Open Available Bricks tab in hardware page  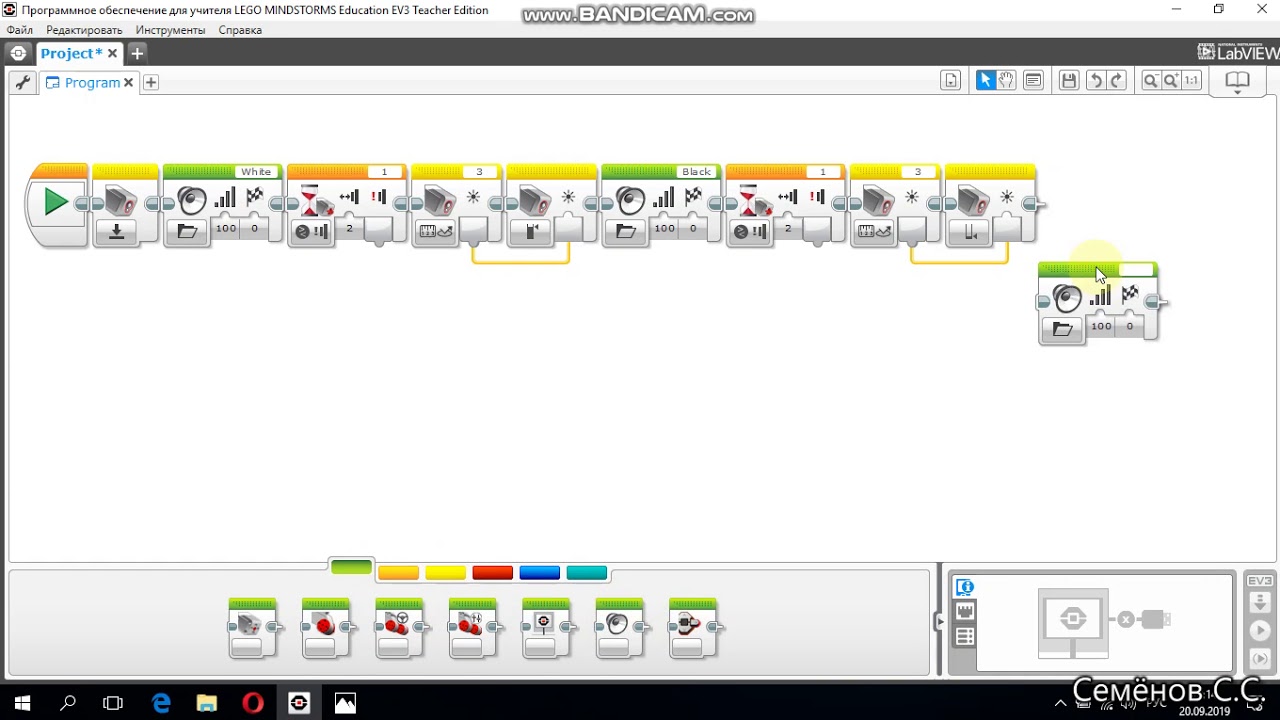[964, 636]
